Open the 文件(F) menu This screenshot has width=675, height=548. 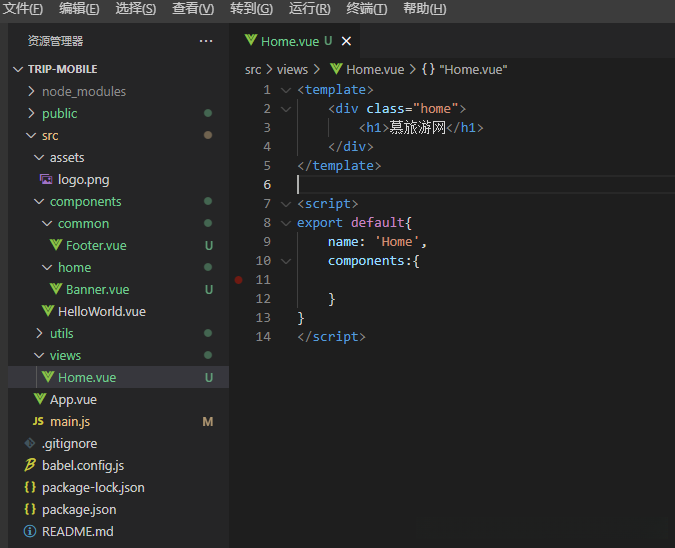pyautogui.click(x=23, y=9)
